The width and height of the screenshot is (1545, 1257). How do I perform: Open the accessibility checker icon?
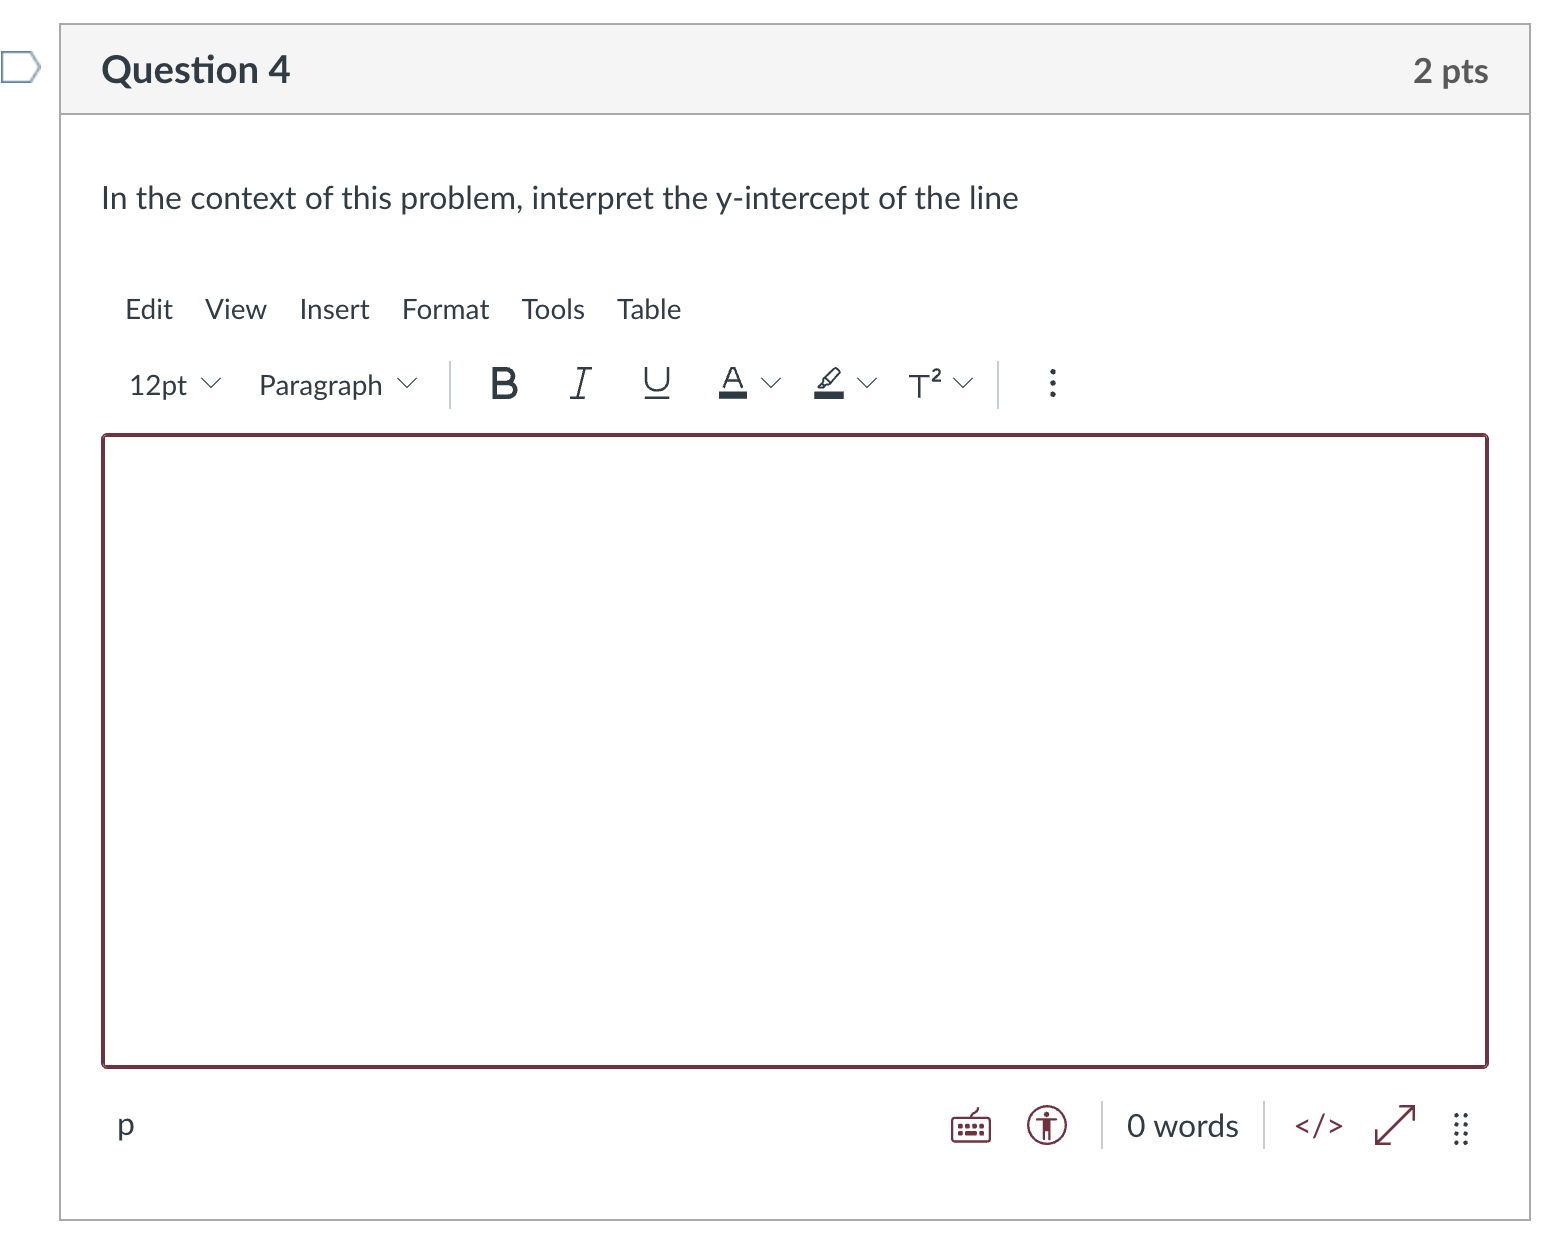tap(1047, 1126)
